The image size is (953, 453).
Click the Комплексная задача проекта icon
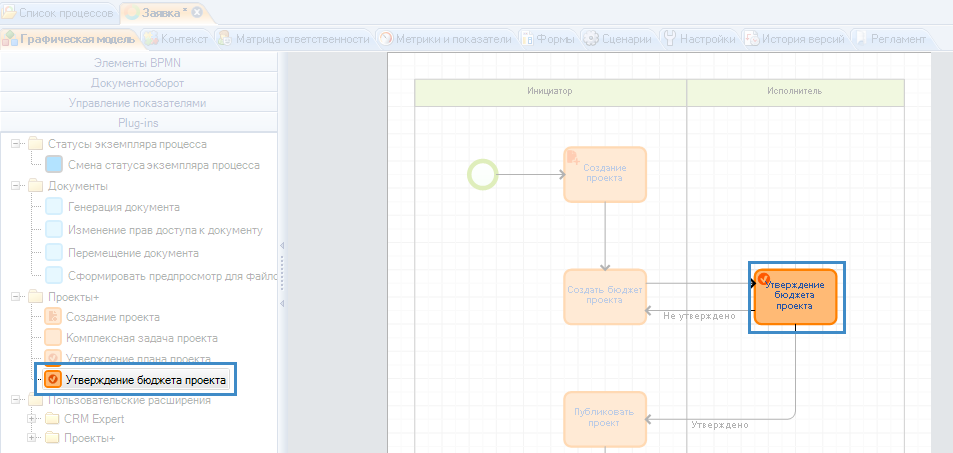[x=54, y=338]
